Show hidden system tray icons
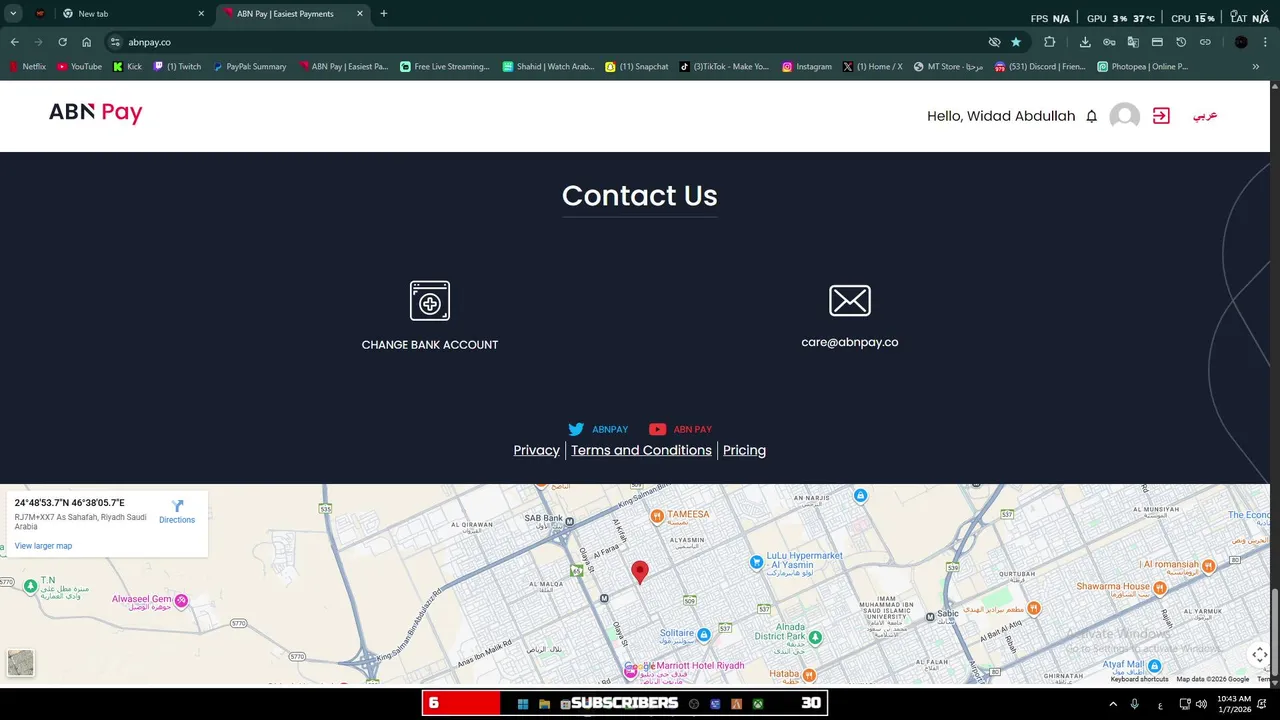The image size is (1280, 720). click(x=1113, y=704)
